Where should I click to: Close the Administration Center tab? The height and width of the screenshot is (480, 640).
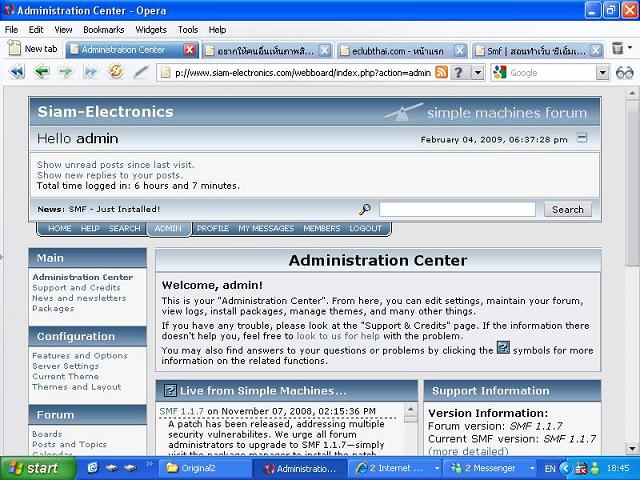coord(189,50)
